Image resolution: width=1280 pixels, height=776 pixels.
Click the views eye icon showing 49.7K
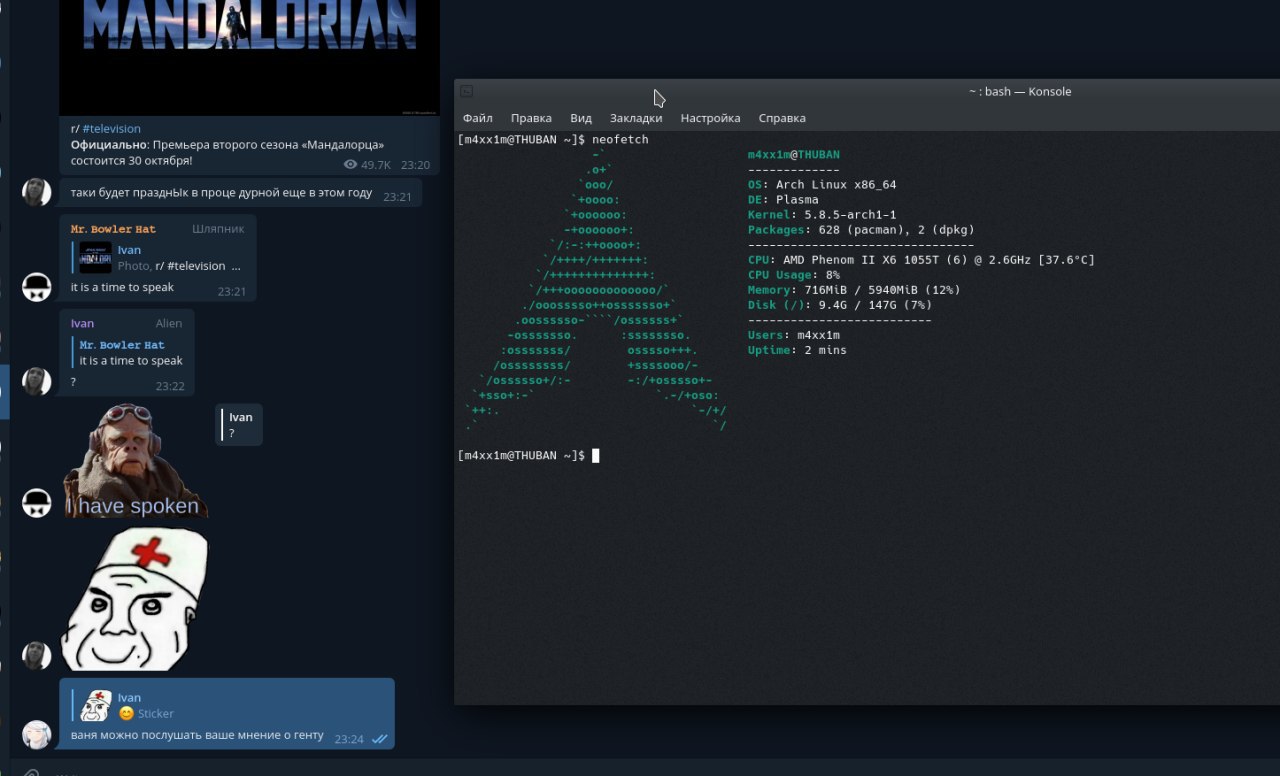pos(350,165)
